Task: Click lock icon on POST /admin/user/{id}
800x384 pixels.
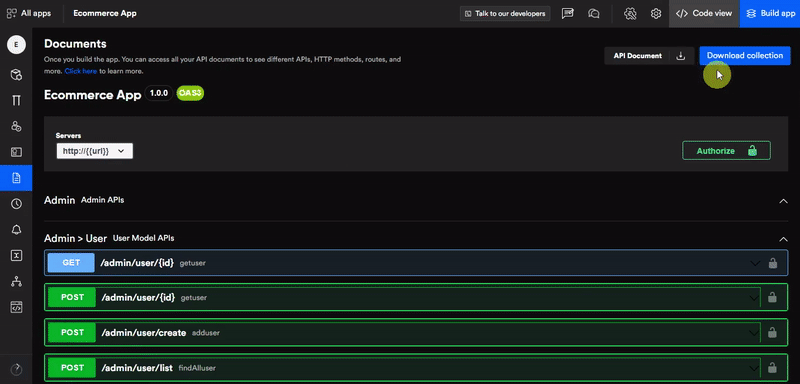Action: click(x=772, y=297)
